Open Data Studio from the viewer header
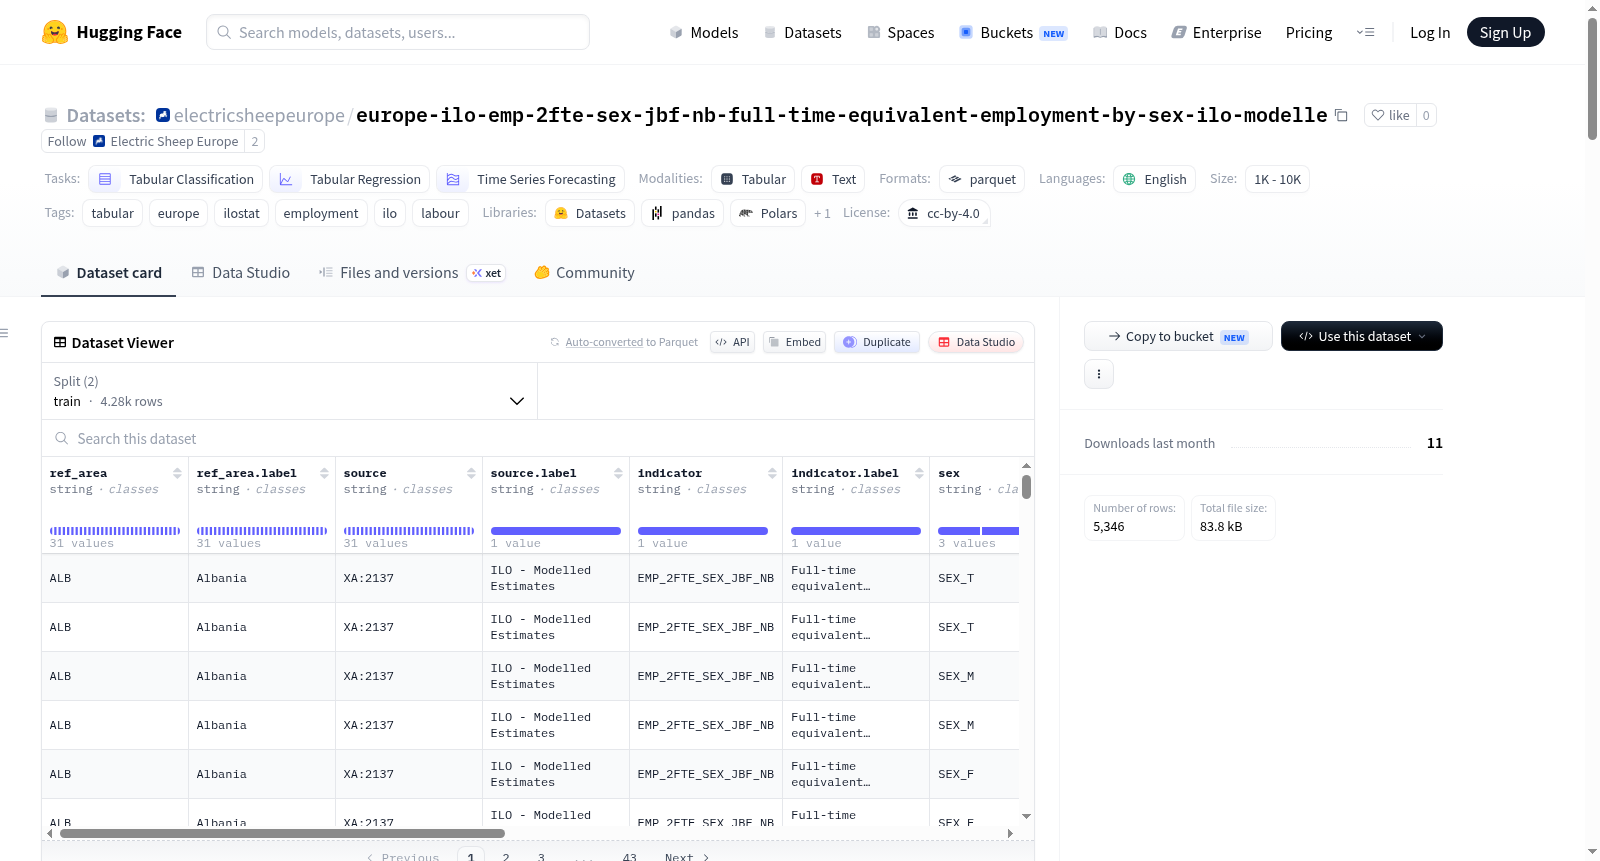1600x861 pixels. [976, 342]
